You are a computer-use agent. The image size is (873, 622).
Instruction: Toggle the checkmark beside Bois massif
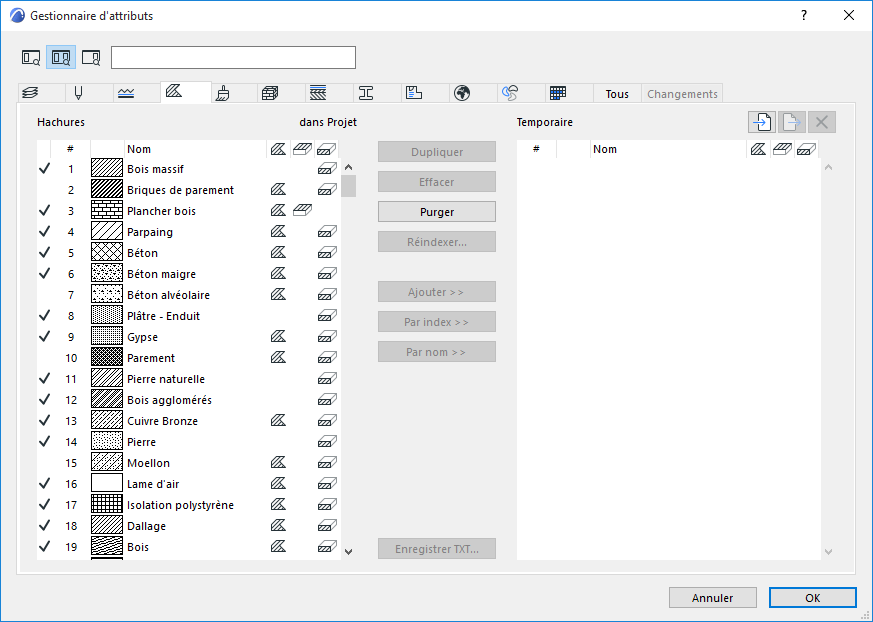[44, 169]
